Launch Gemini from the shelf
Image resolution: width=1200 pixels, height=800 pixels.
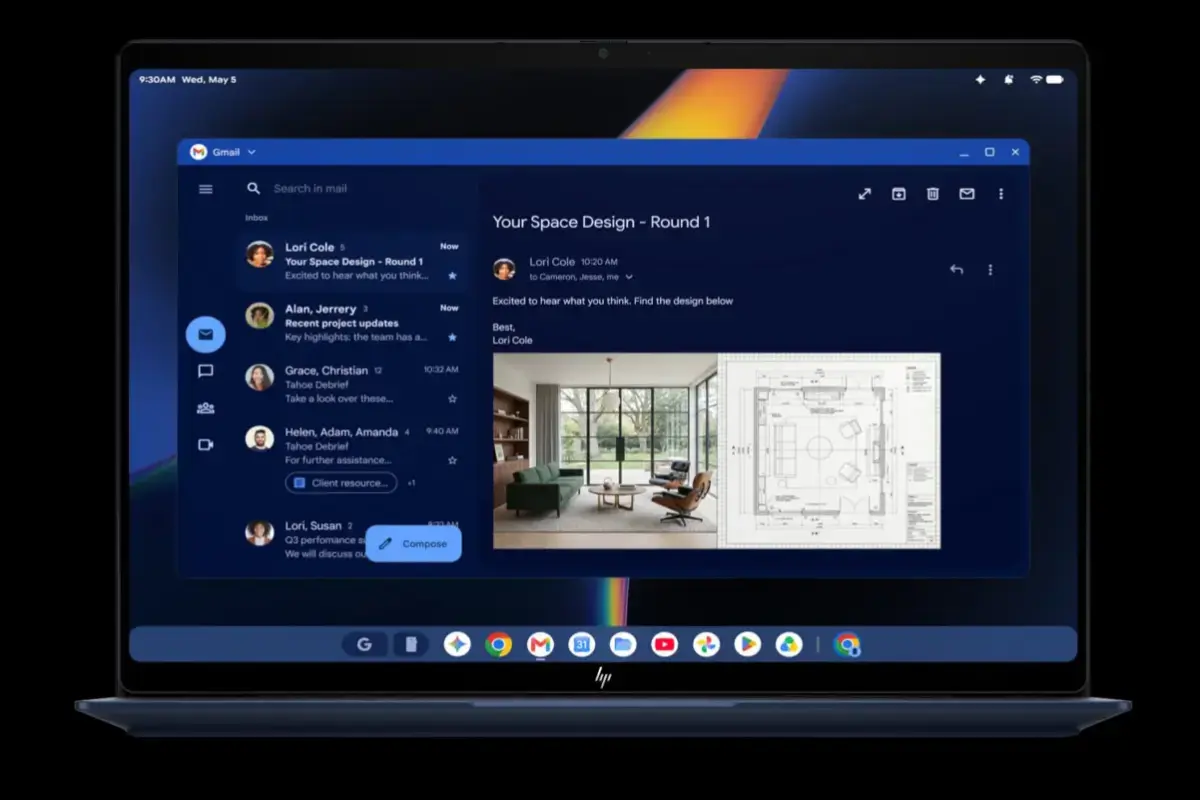[x=457, y=645]
